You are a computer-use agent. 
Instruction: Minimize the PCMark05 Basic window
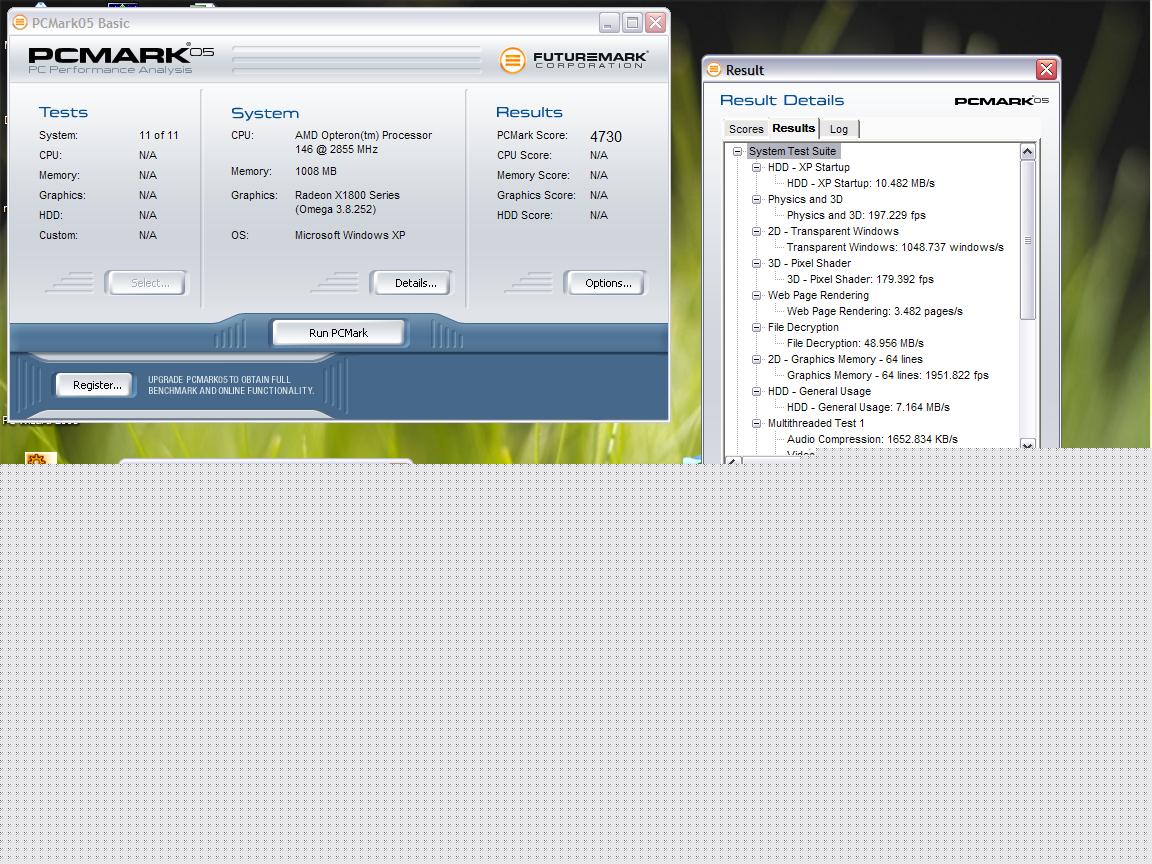click(609, 23)
